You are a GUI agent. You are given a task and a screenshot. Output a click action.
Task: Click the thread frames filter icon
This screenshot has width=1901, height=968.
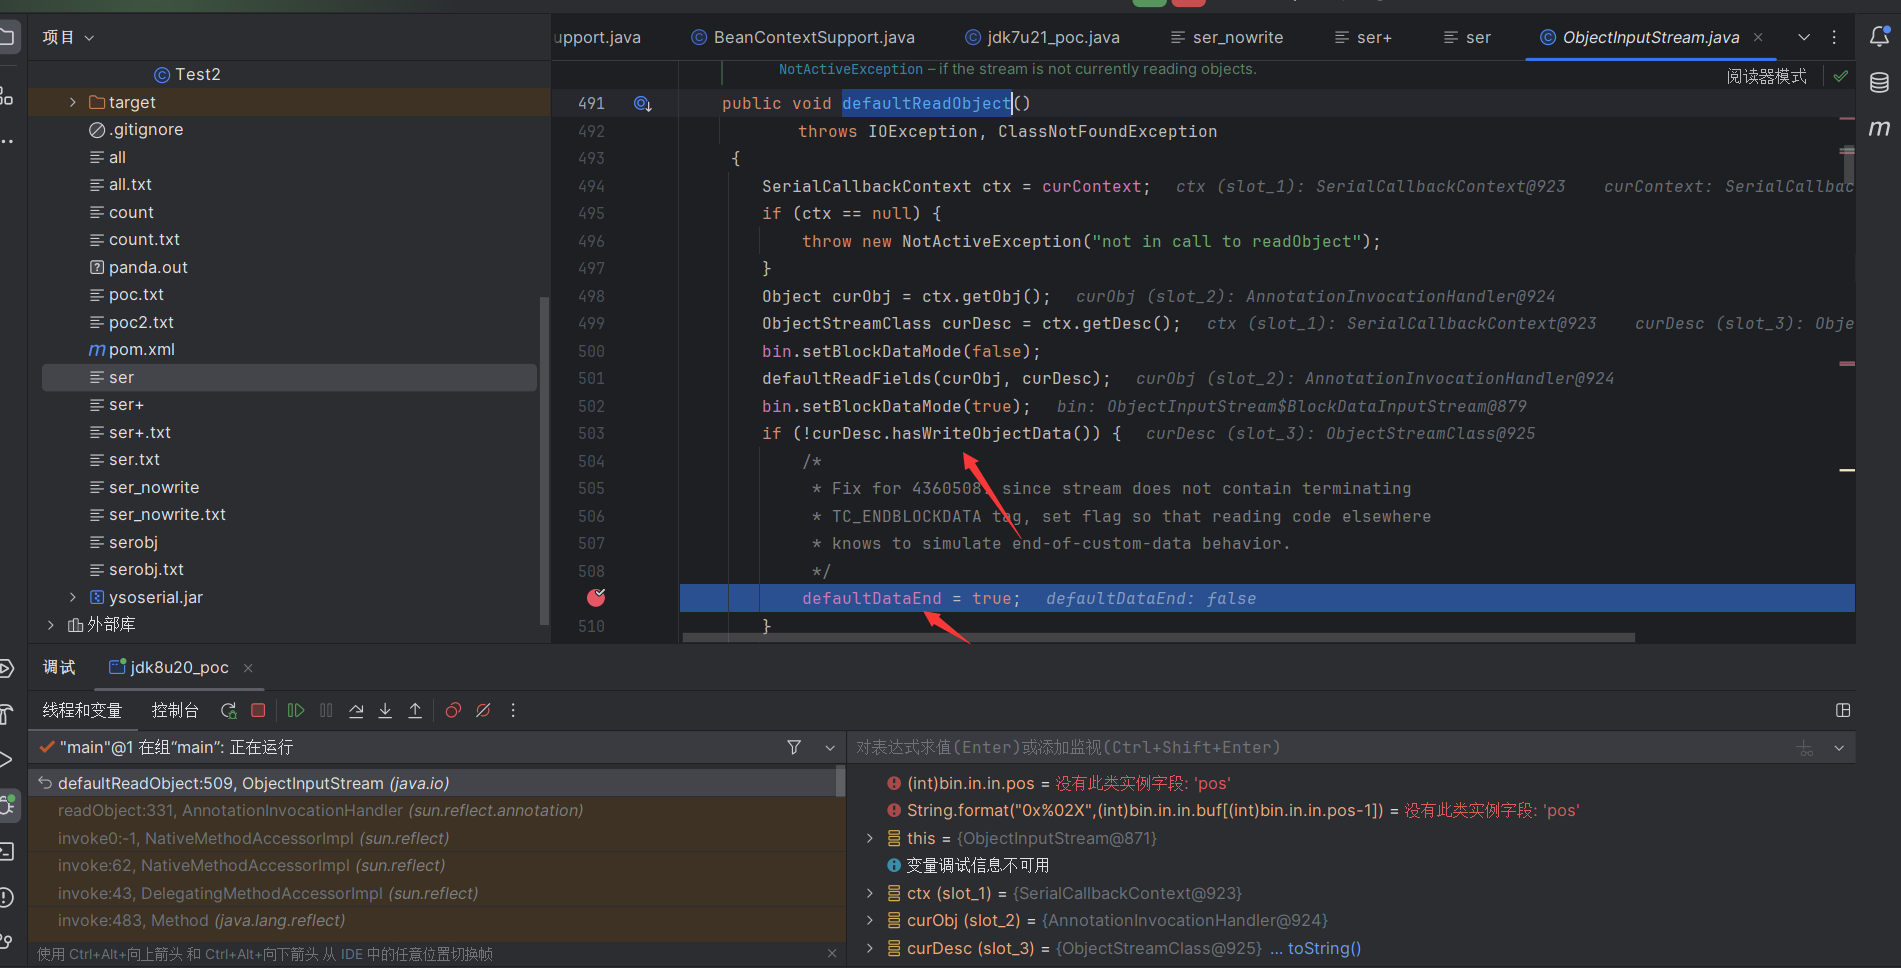tap(794, 747)
